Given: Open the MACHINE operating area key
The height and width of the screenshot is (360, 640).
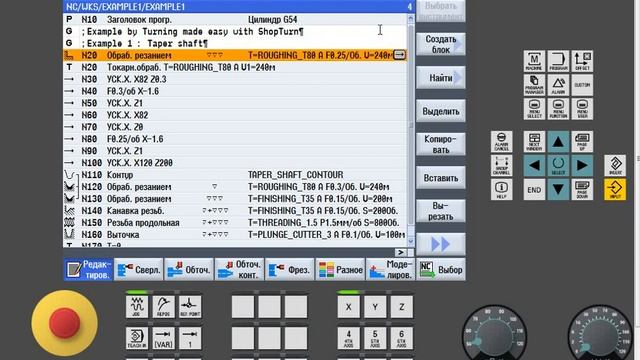Looking at the screenshot, I should point(534,61).
